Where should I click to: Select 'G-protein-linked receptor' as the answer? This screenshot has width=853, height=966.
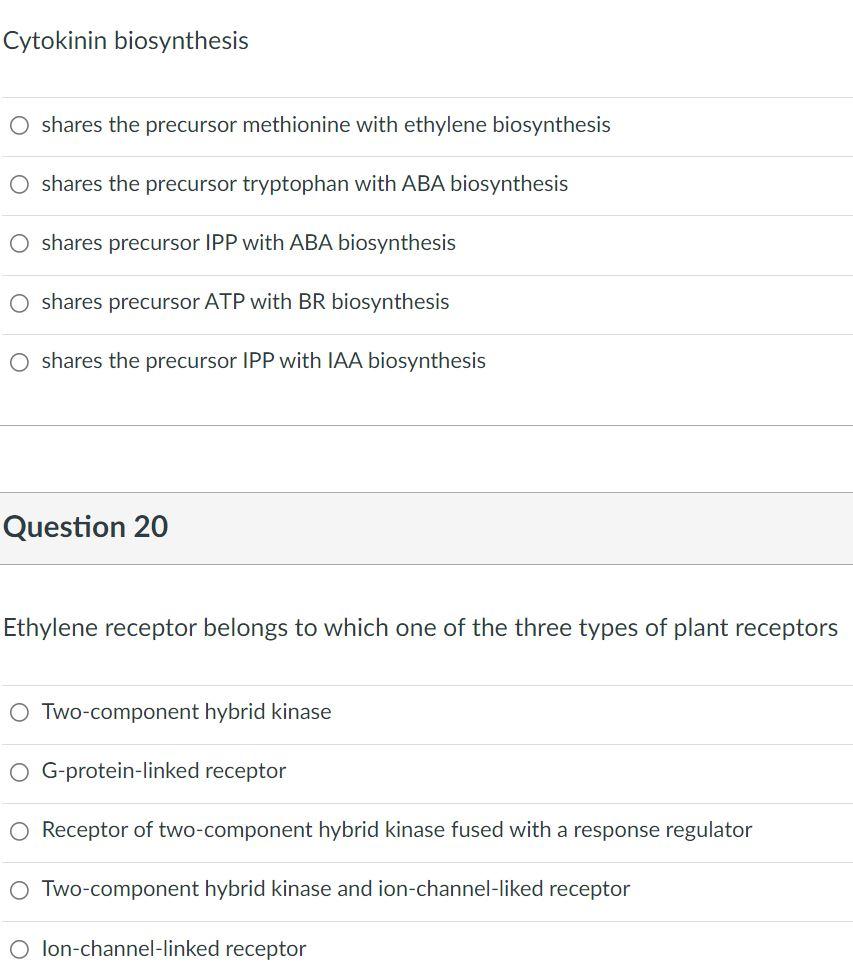pos(18,771)
